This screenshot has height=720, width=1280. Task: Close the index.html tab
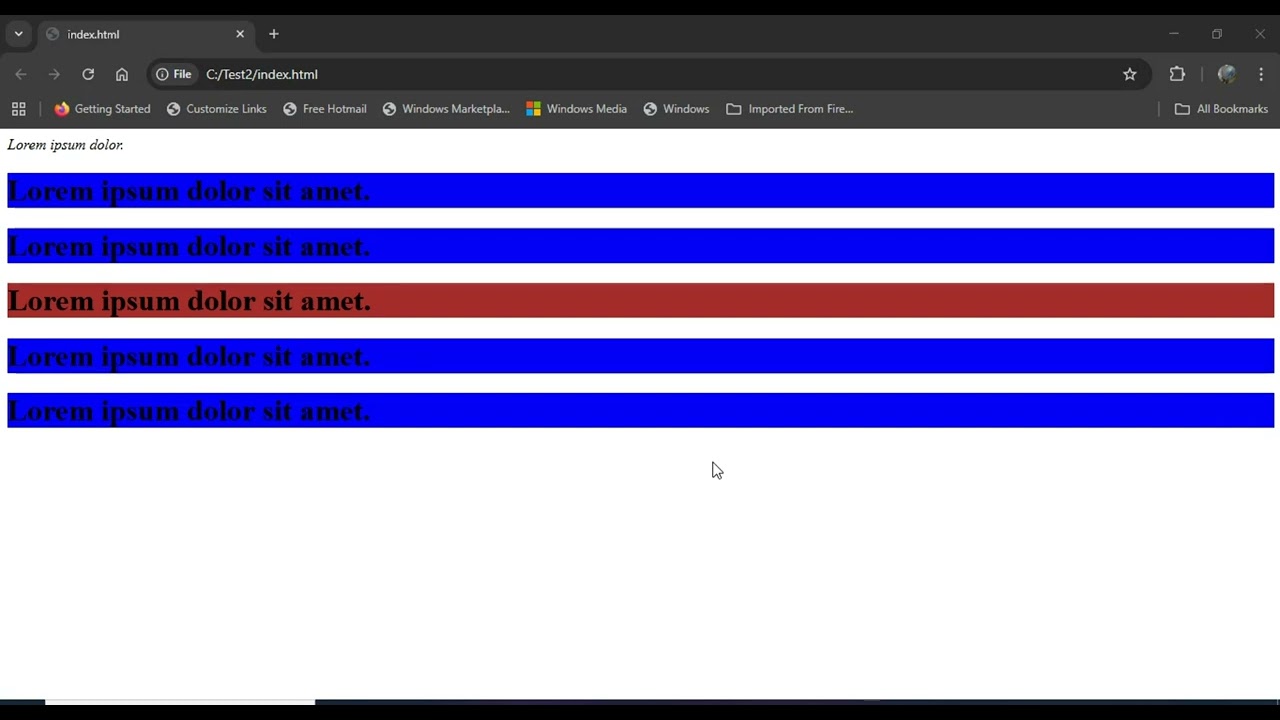[240, 34]
